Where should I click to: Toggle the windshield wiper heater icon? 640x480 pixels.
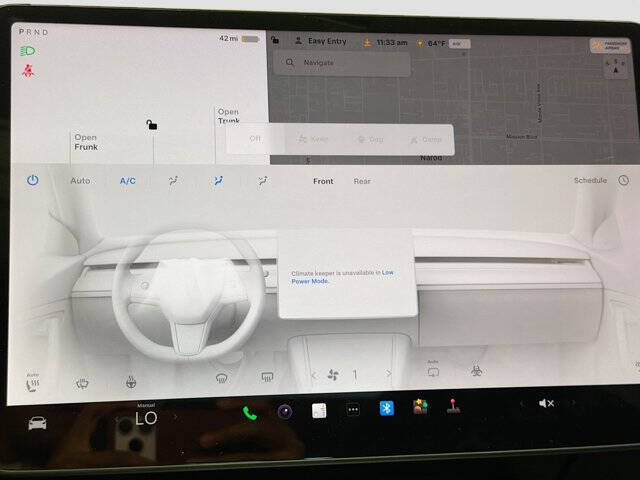click(x=82, y=383)
